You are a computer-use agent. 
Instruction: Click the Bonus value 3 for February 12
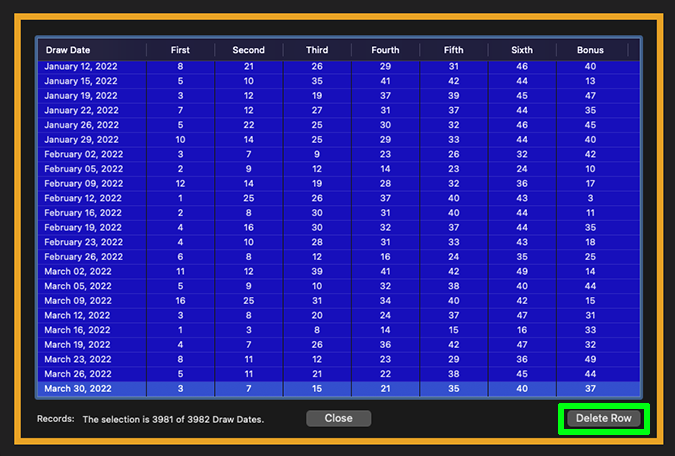coord(590,198)
